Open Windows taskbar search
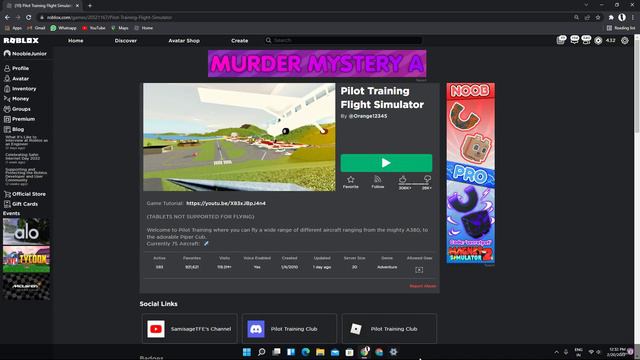 tap(262, 352)
